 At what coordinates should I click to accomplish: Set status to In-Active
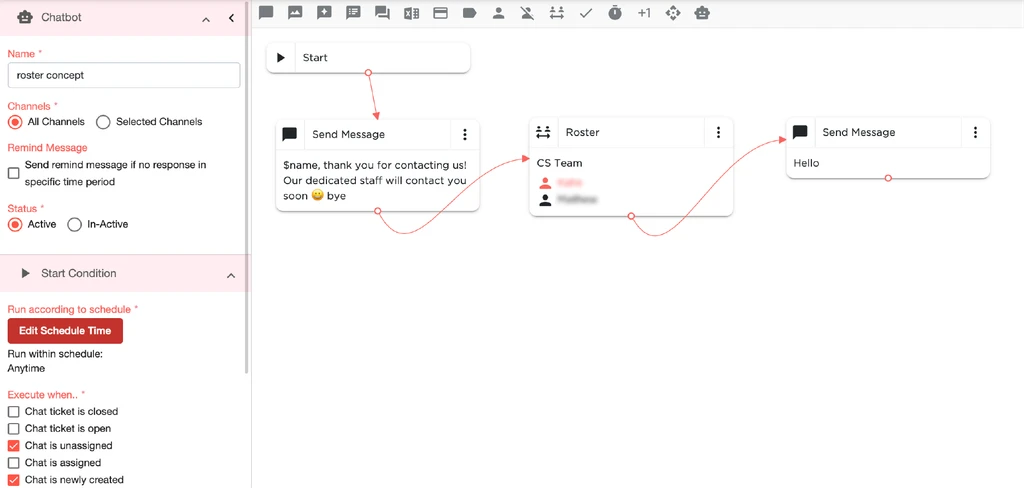[x=74, y=225]
